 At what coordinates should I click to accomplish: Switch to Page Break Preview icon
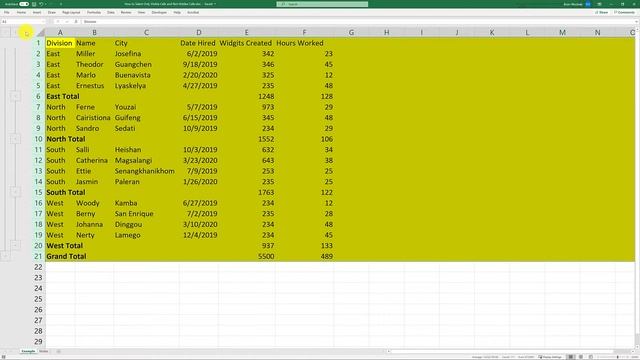click(591, 357)
